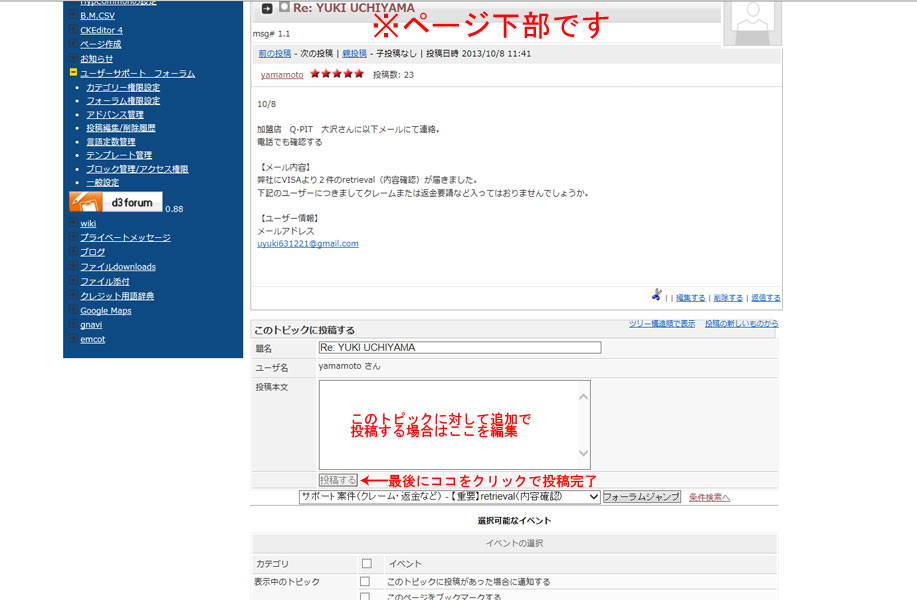Click the arrow icon before the post title
This screenshot has height=600, width=917.
267,8
